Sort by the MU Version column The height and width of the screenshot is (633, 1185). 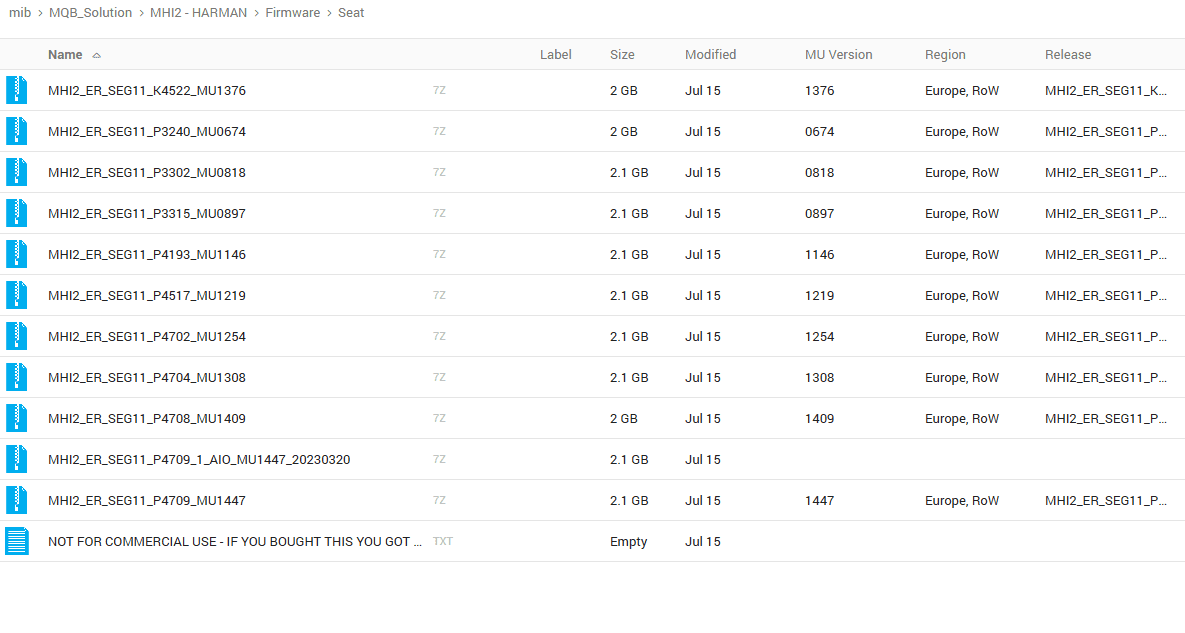(x=838, y=54)
